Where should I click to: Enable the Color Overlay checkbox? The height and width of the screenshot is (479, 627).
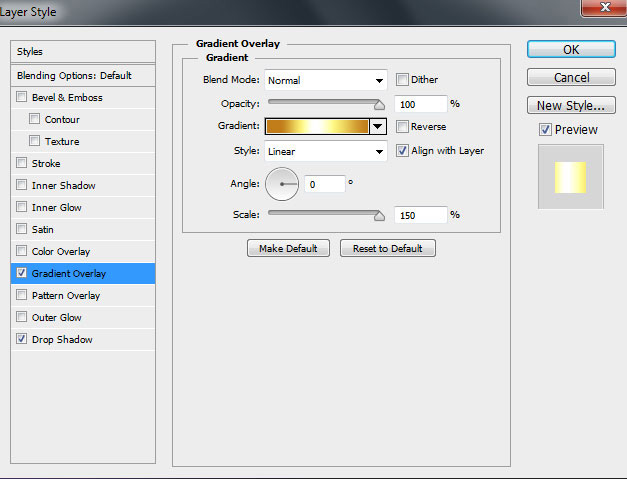(x=22, y=251)
